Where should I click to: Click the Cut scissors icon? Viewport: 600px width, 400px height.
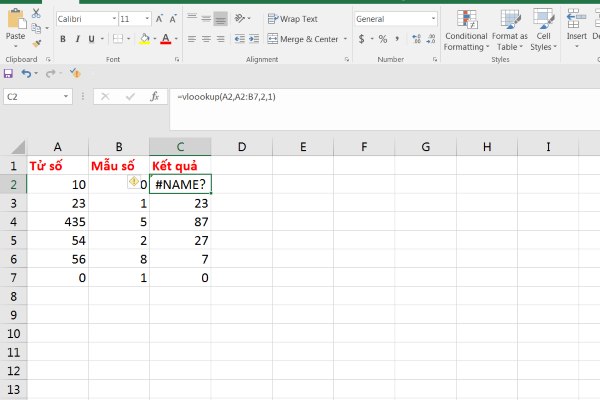(x=37, y=13)
